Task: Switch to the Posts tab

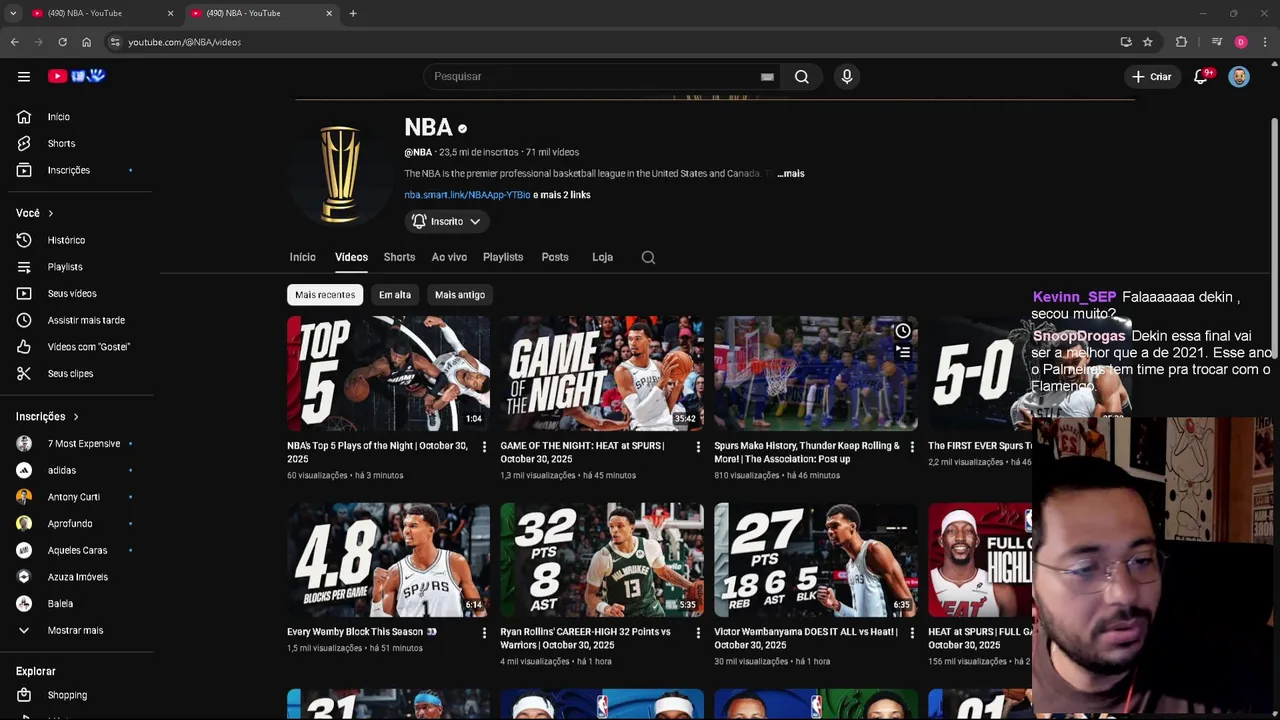Action: tap(555, 257)
